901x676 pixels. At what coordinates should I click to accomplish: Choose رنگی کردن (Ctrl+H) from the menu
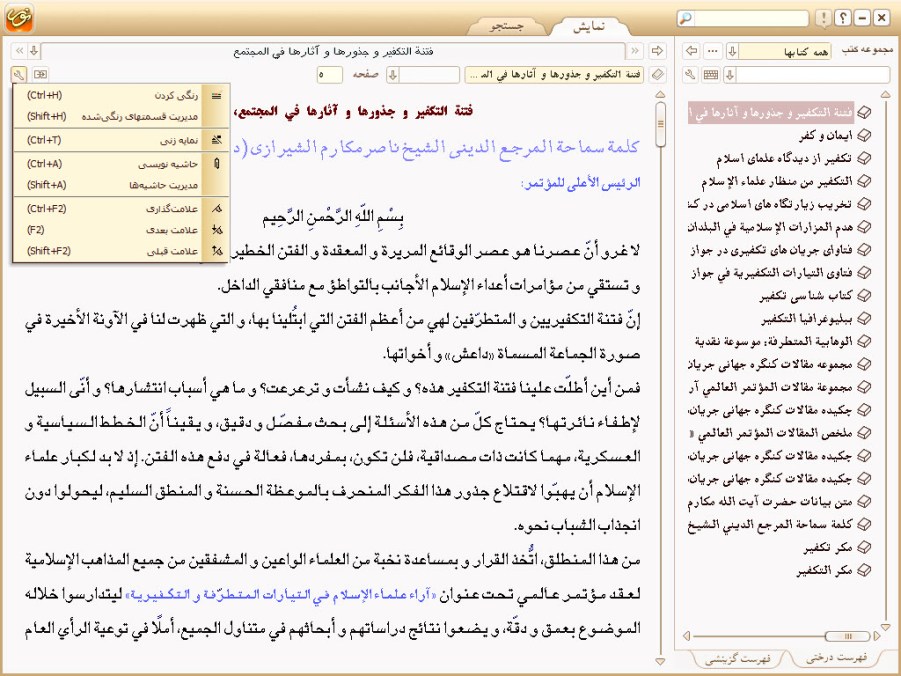coord(121,95)
